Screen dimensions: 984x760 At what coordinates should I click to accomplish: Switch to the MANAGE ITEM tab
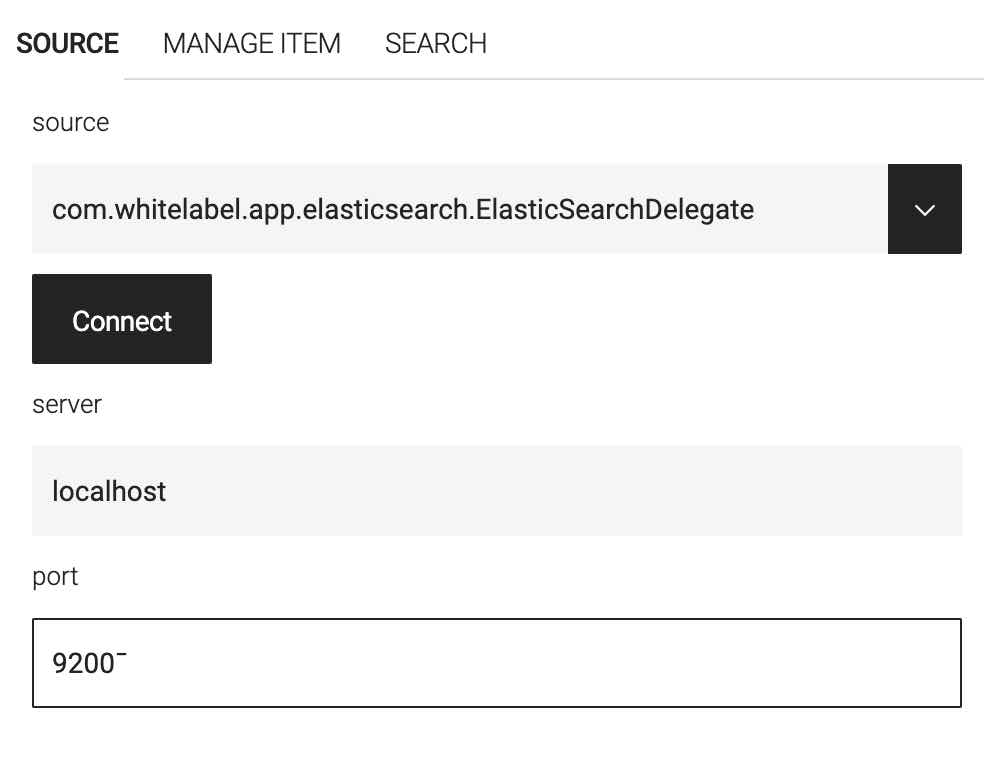click(x=252, y=43)
